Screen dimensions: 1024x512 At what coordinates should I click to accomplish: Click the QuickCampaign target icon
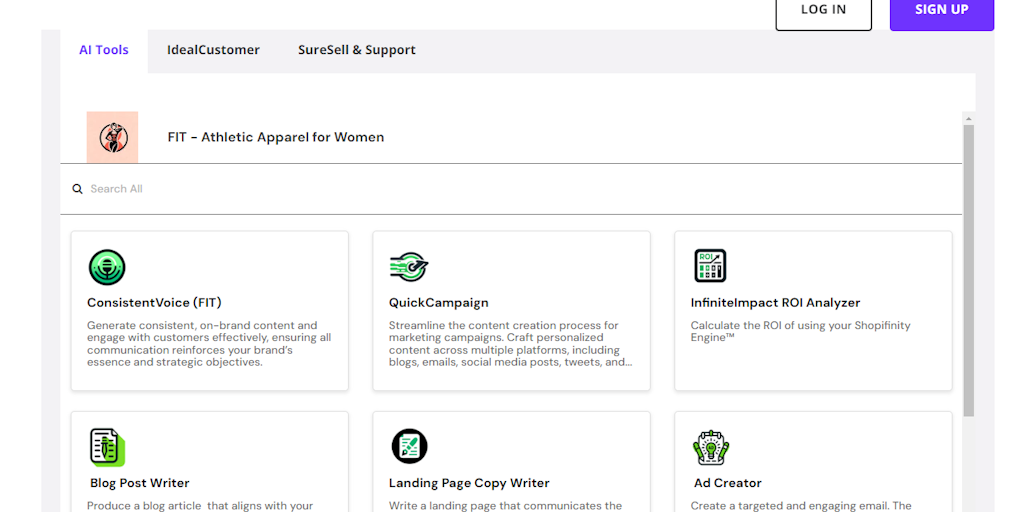408,267
